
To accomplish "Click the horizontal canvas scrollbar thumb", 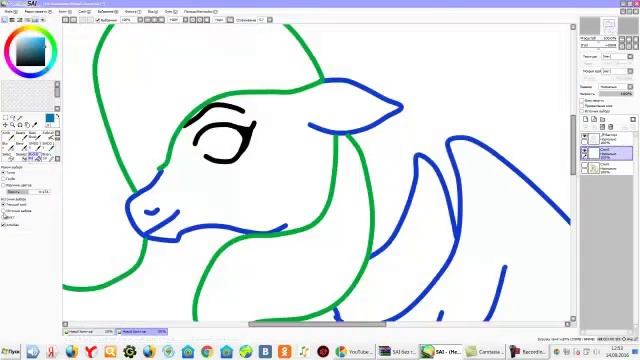I will pos(317,324).
